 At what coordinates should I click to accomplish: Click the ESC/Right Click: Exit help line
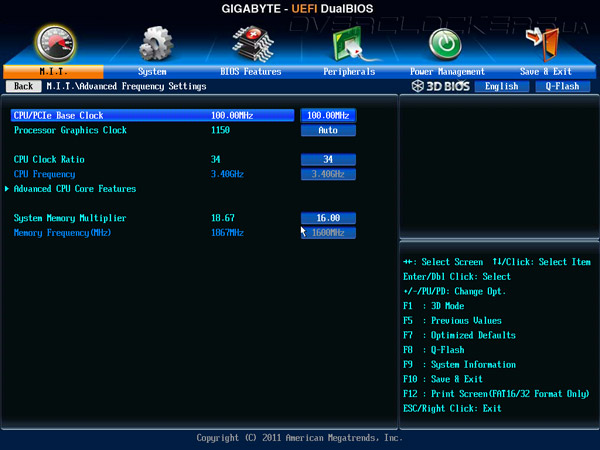pos(452,408)
